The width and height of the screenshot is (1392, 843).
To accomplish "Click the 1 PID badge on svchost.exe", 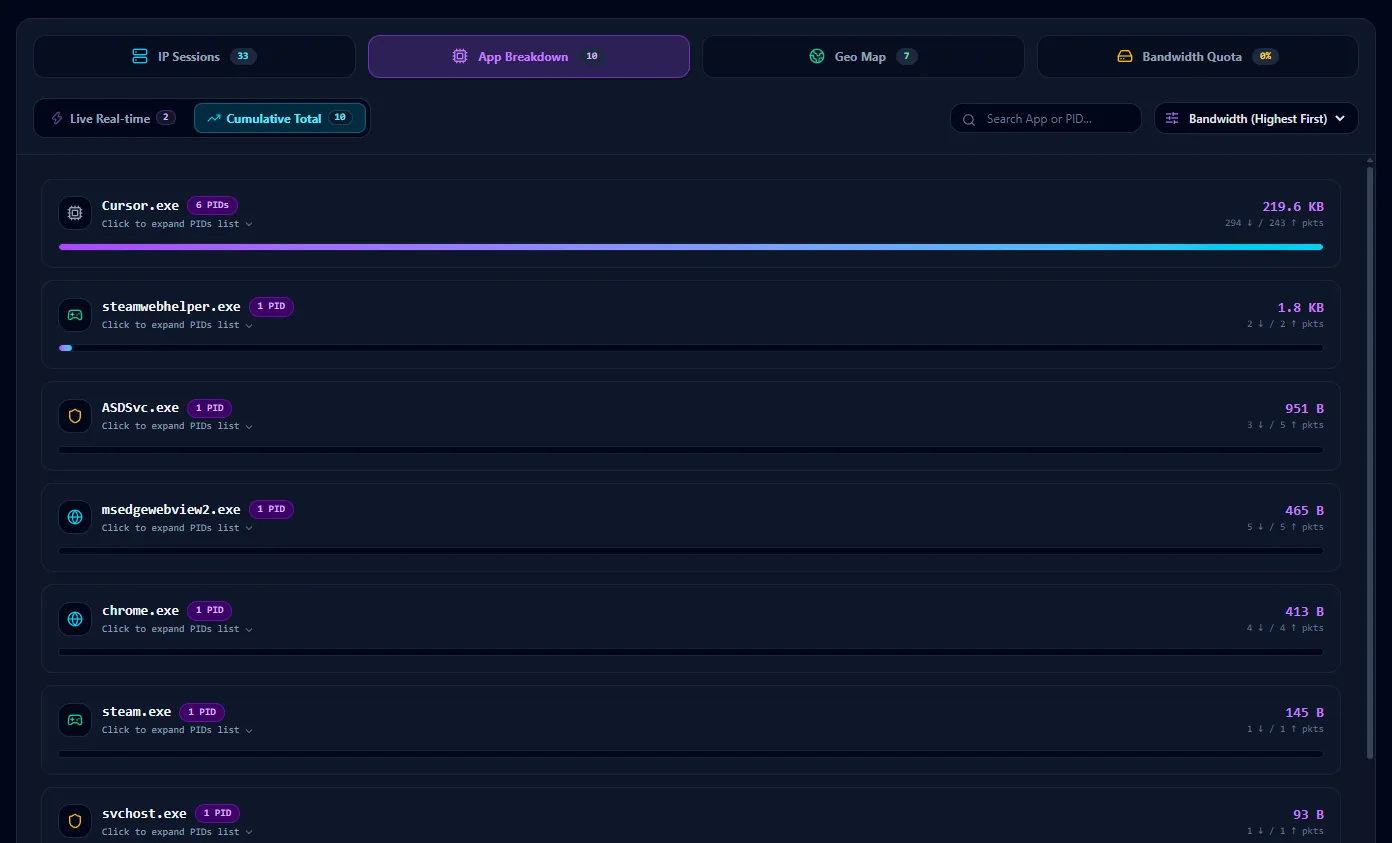I will (x=217, y=813).
